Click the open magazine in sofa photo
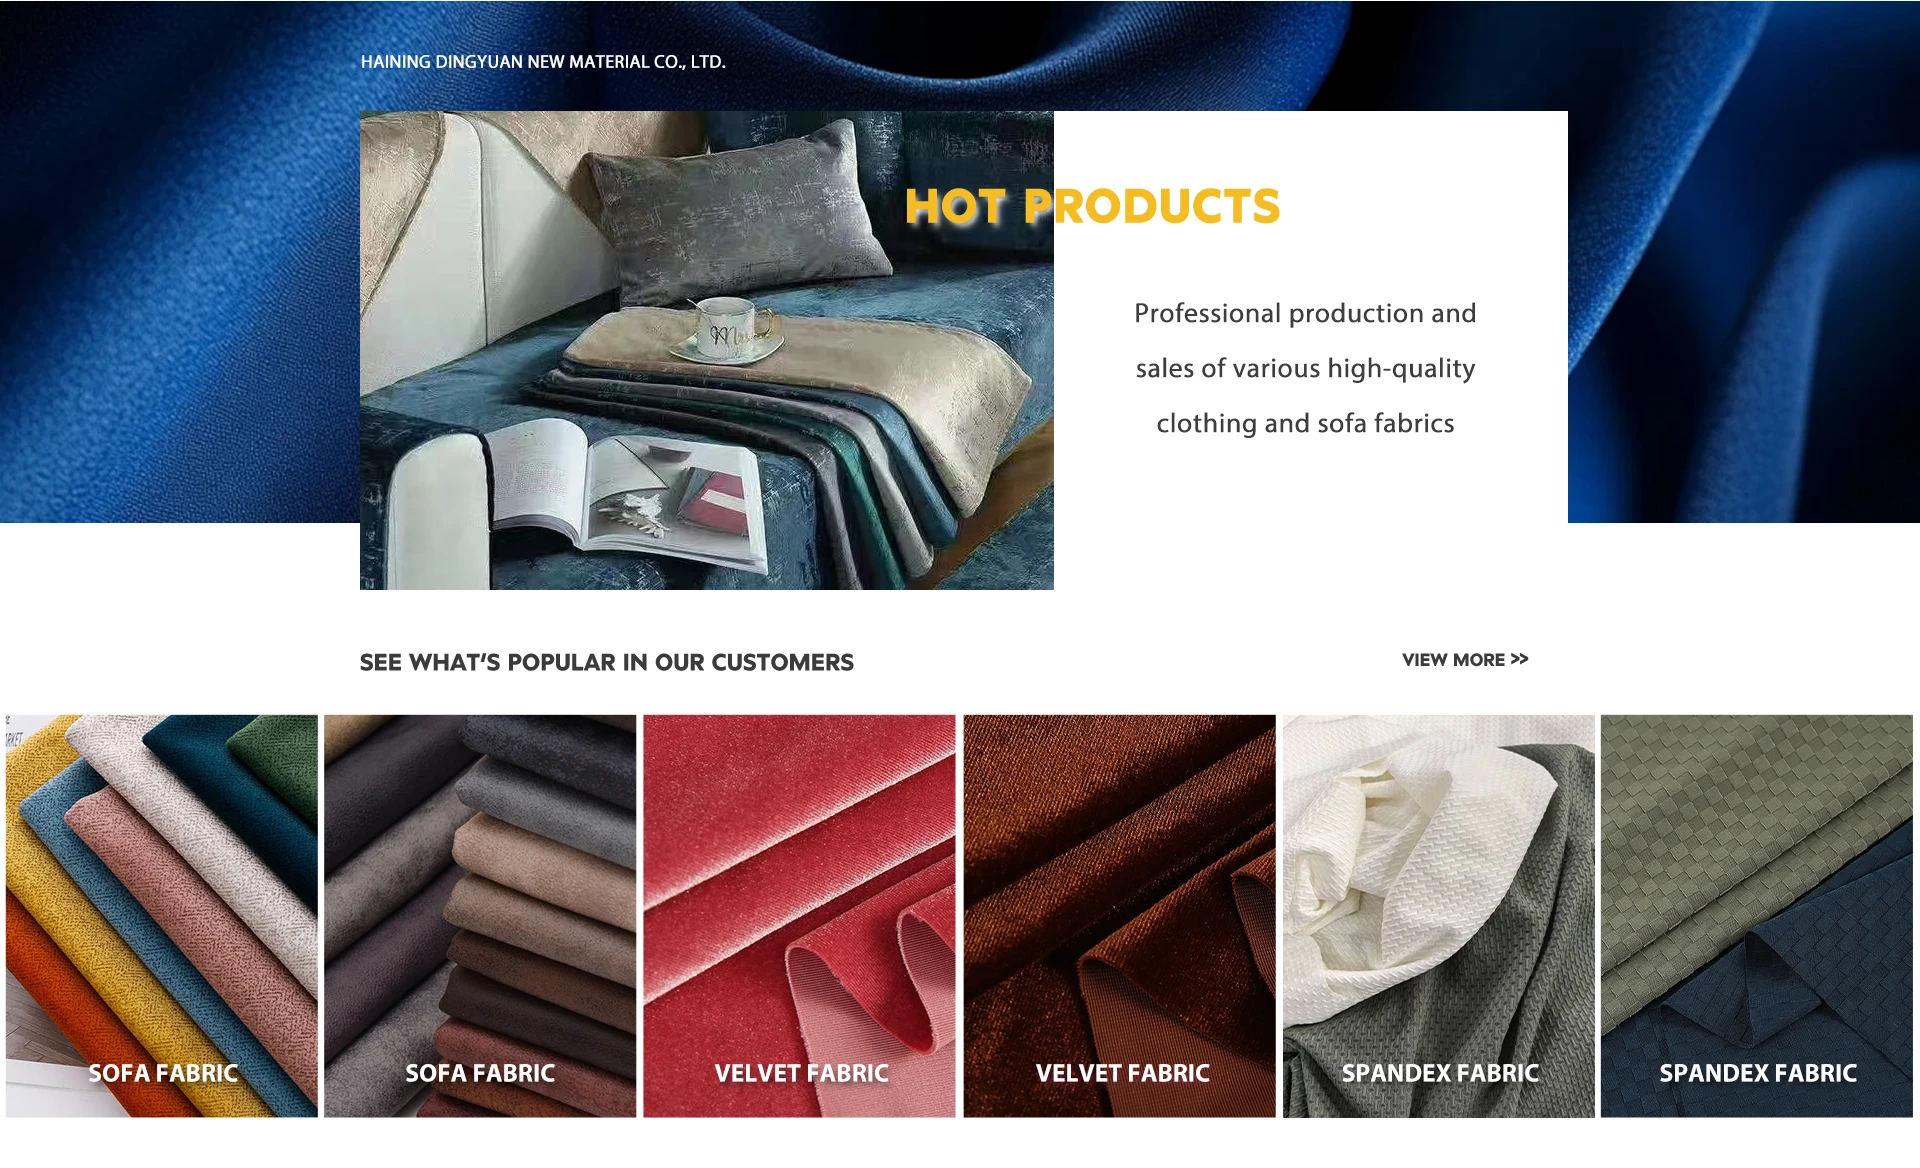Viewport: 1920px width, 1168px height. point(630,490)
